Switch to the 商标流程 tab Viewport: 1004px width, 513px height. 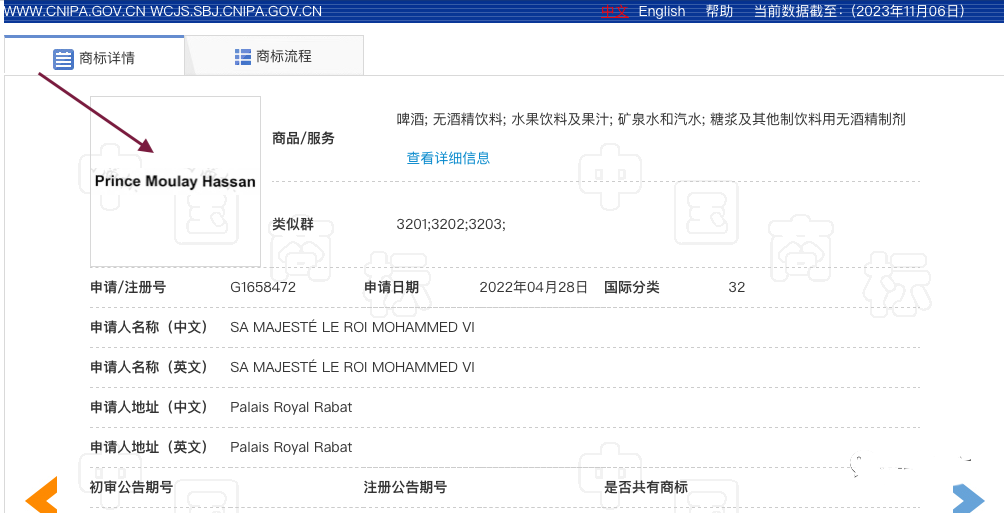coord(274,56)
